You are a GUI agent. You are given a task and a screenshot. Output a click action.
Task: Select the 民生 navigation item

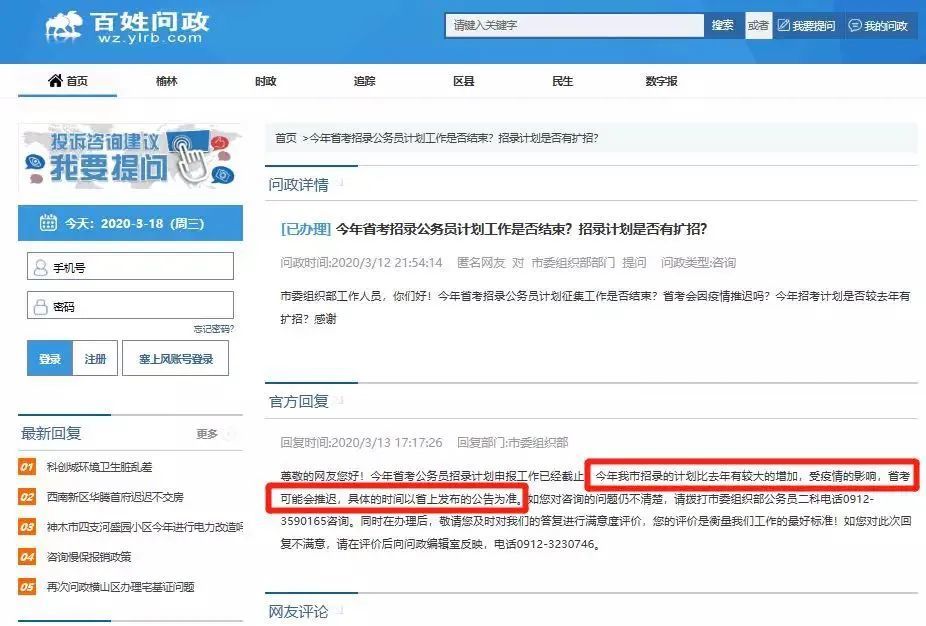pyautogui.click(x=560, y=81)
